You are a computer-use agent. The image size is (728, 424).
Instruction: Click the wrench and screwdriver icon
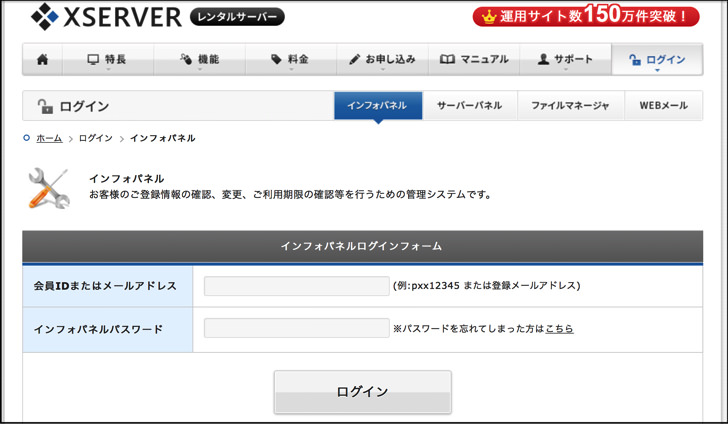coord(49,188)
